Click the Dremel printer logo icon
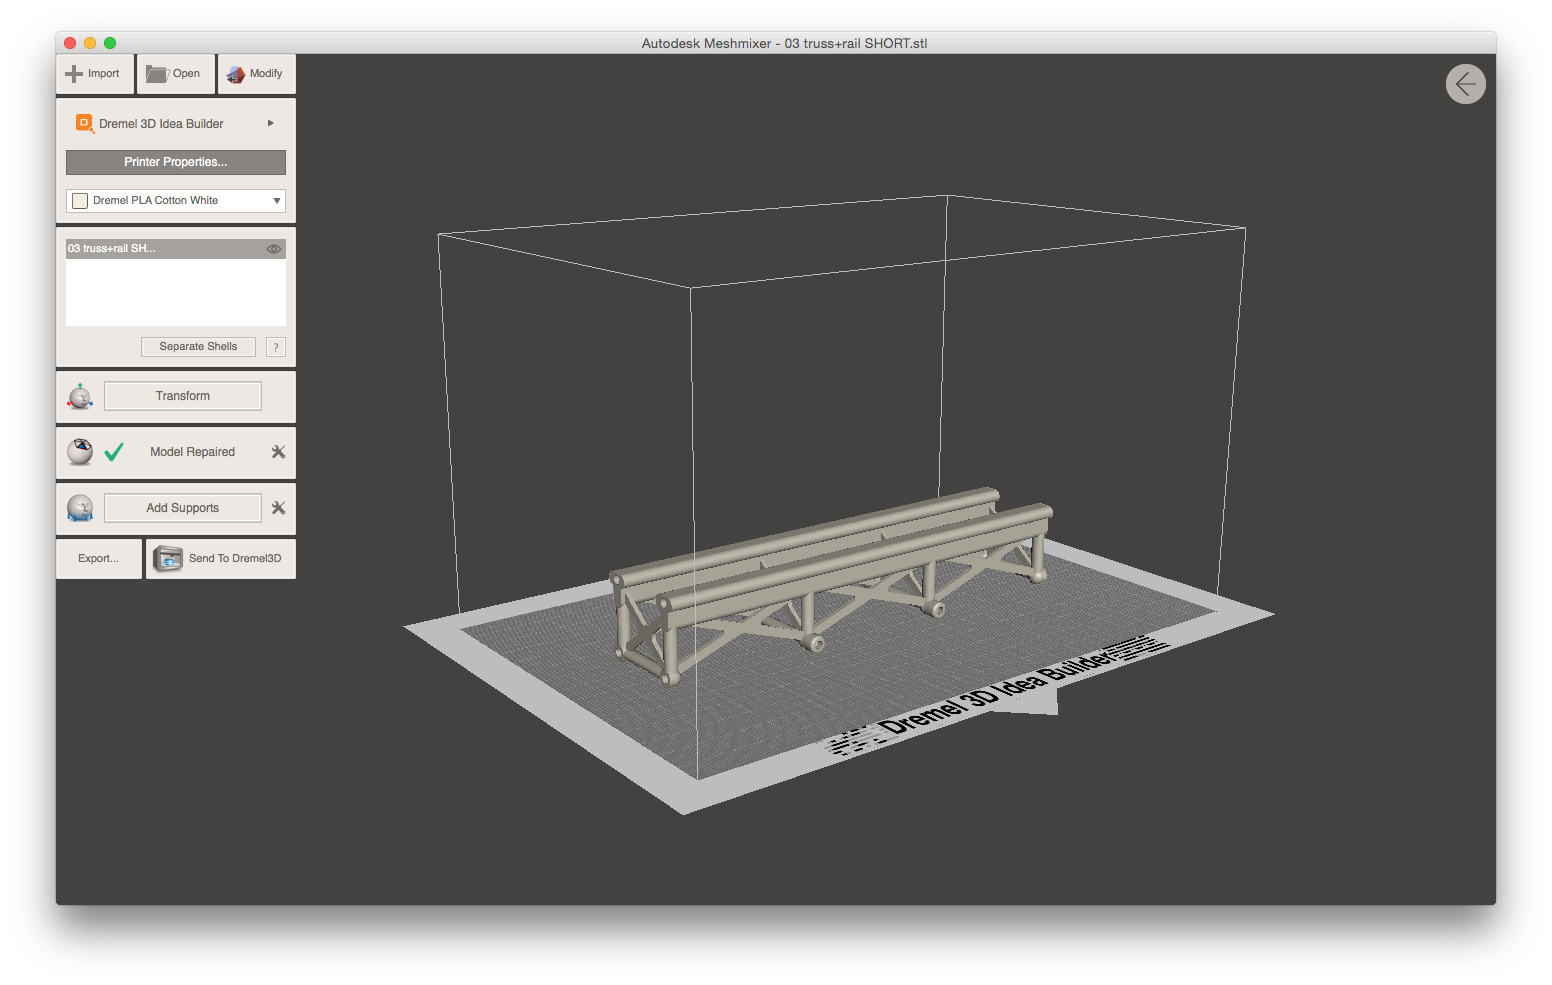The height and width of the screenshot is (985, 1552). tap(85, 123)
